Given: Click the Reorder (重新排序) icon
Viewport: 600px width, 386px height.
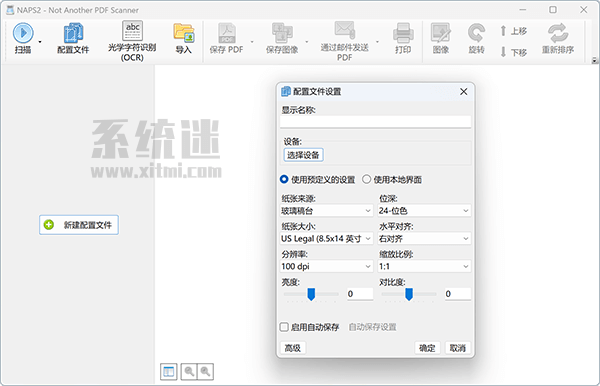Looking at the screenshot, I should pyautogui.click(x=558, y=33).
